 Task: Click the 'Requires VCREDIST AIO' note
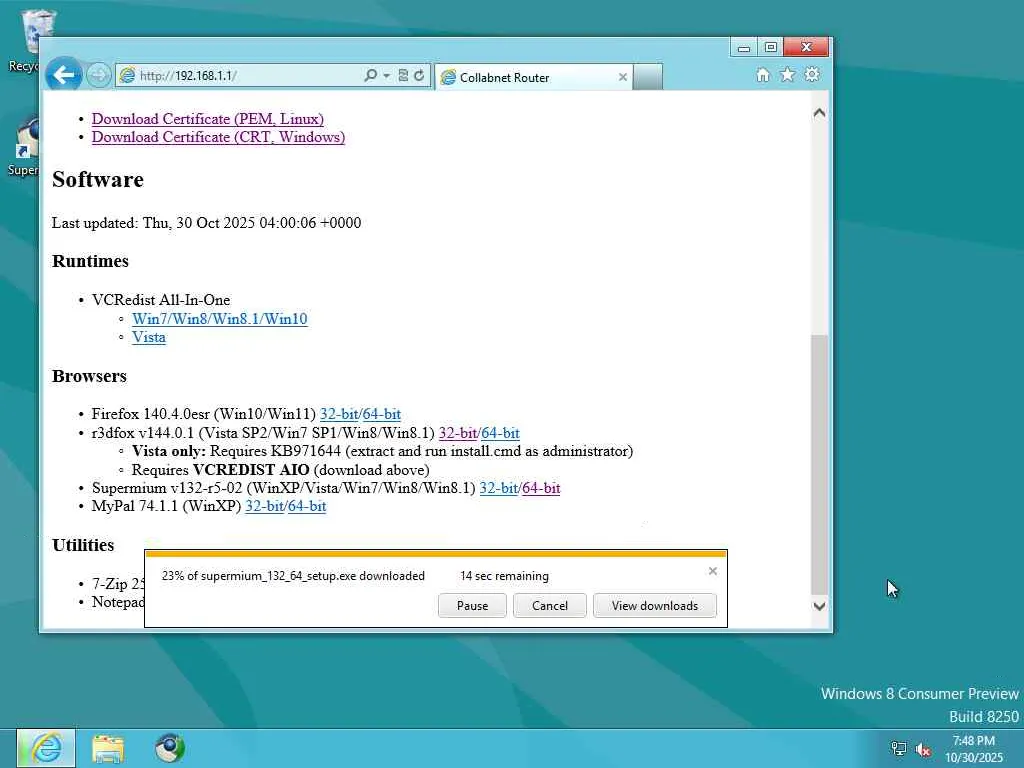[281, 470]
